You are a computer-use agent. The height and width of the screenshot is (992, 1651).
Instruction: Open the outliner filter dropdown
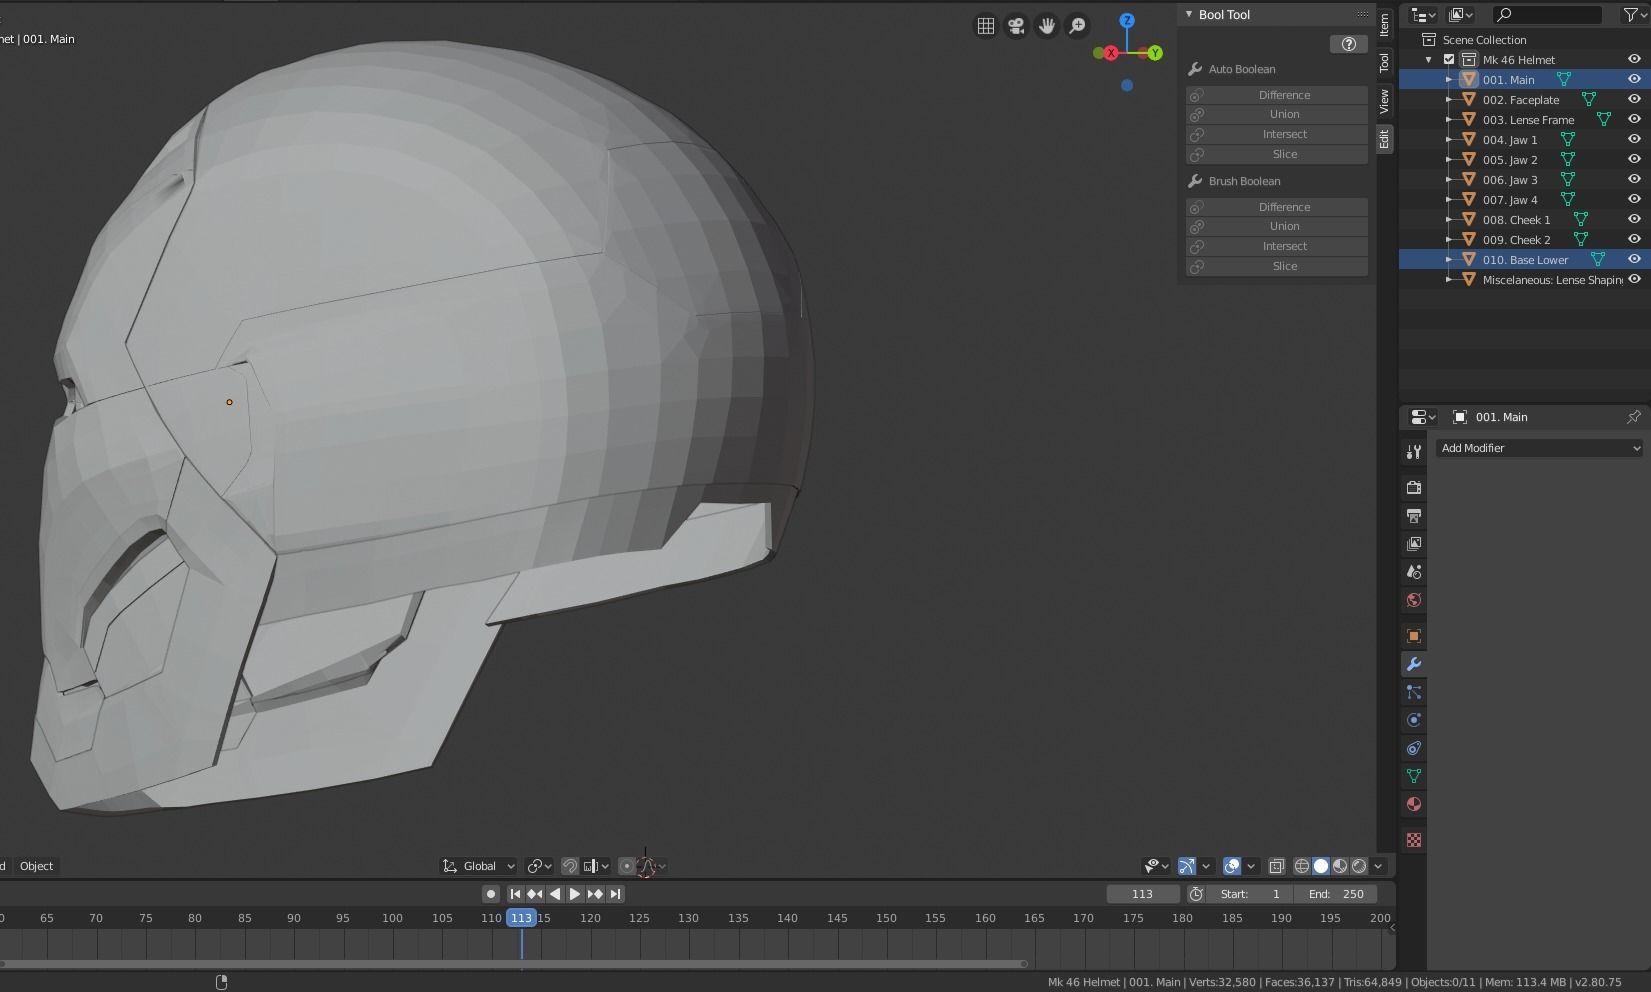click(x=1634, y=14)
